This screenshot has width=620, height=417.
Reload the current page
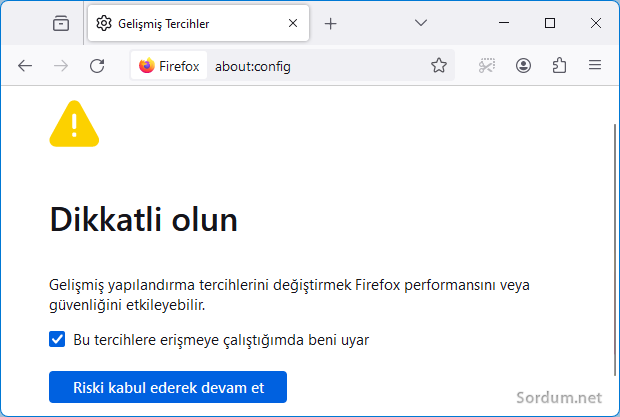click(97, 66)
